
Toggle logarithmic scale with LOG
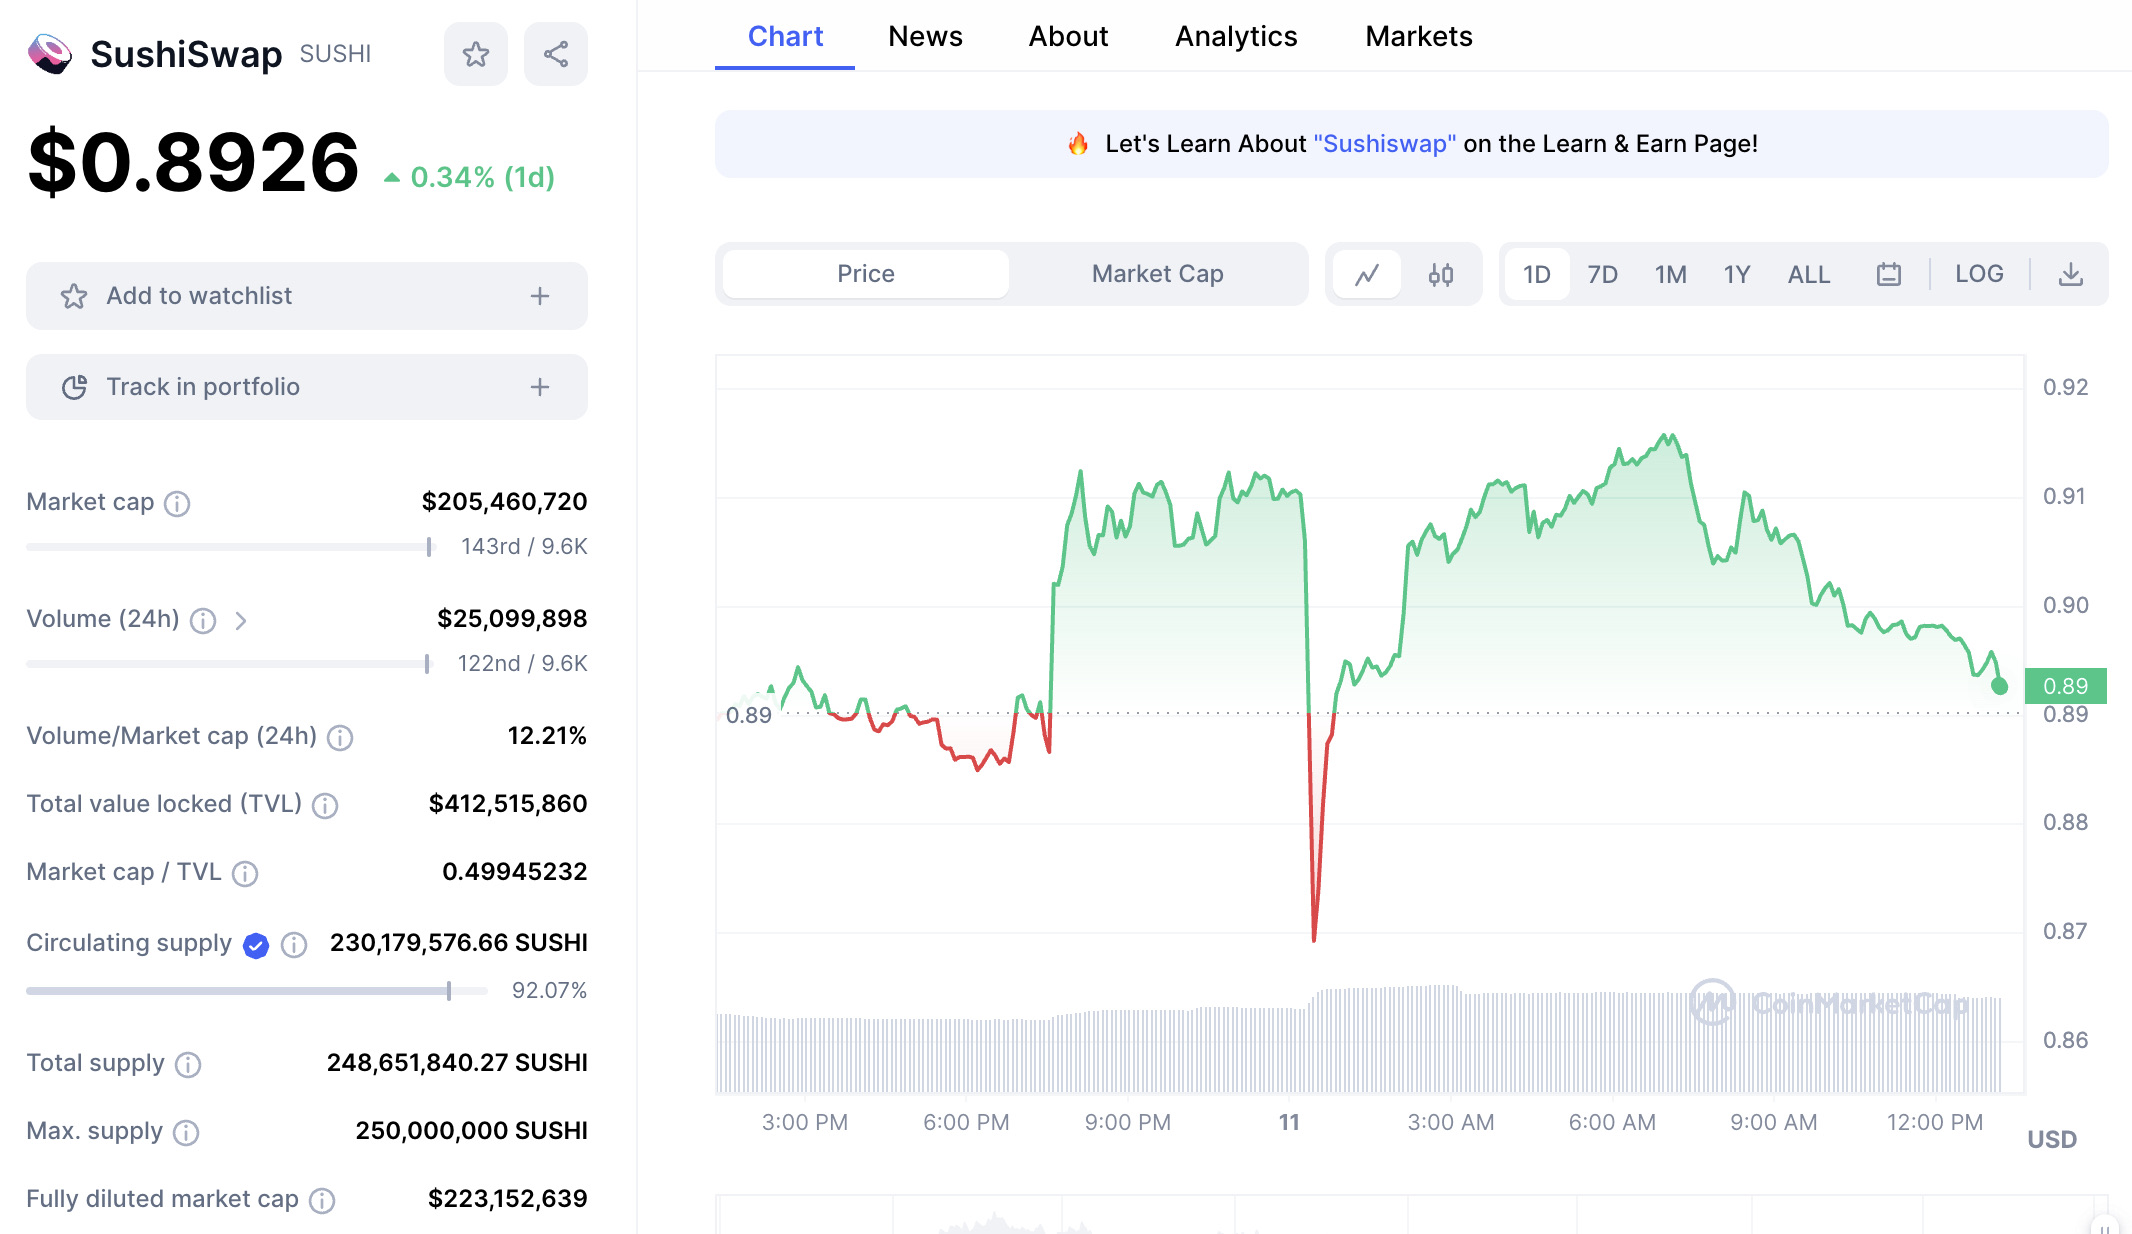[x=1978, y=274]
